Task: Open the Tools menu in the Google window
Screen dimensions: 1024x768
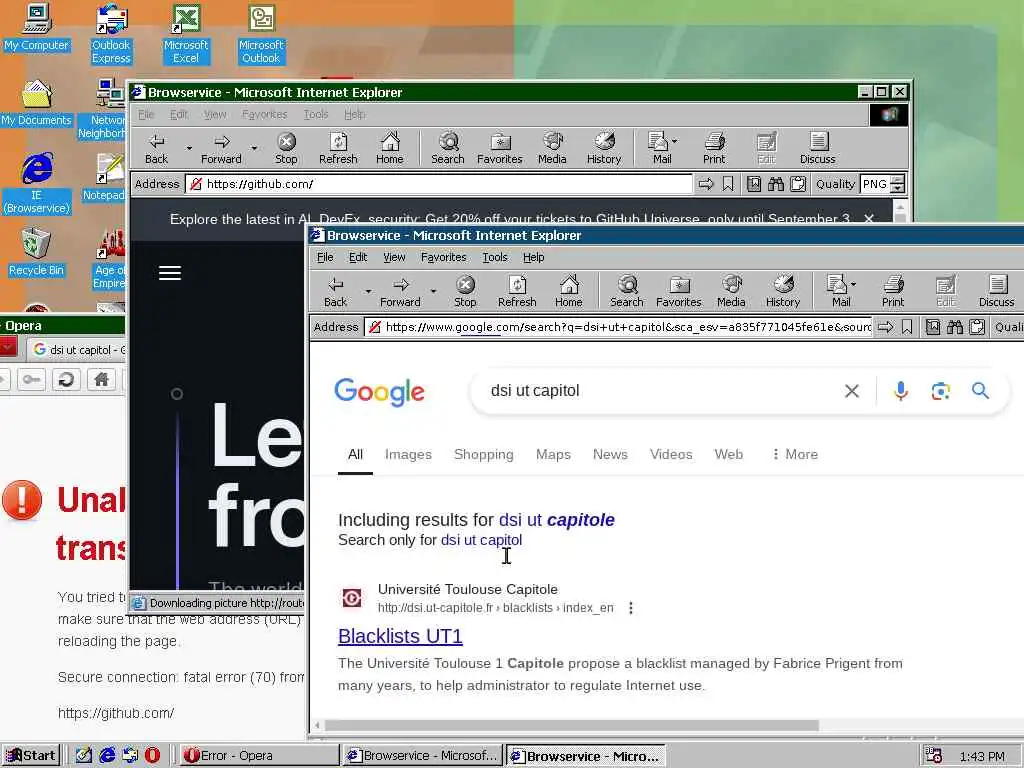Action: [x=494, y=257]
